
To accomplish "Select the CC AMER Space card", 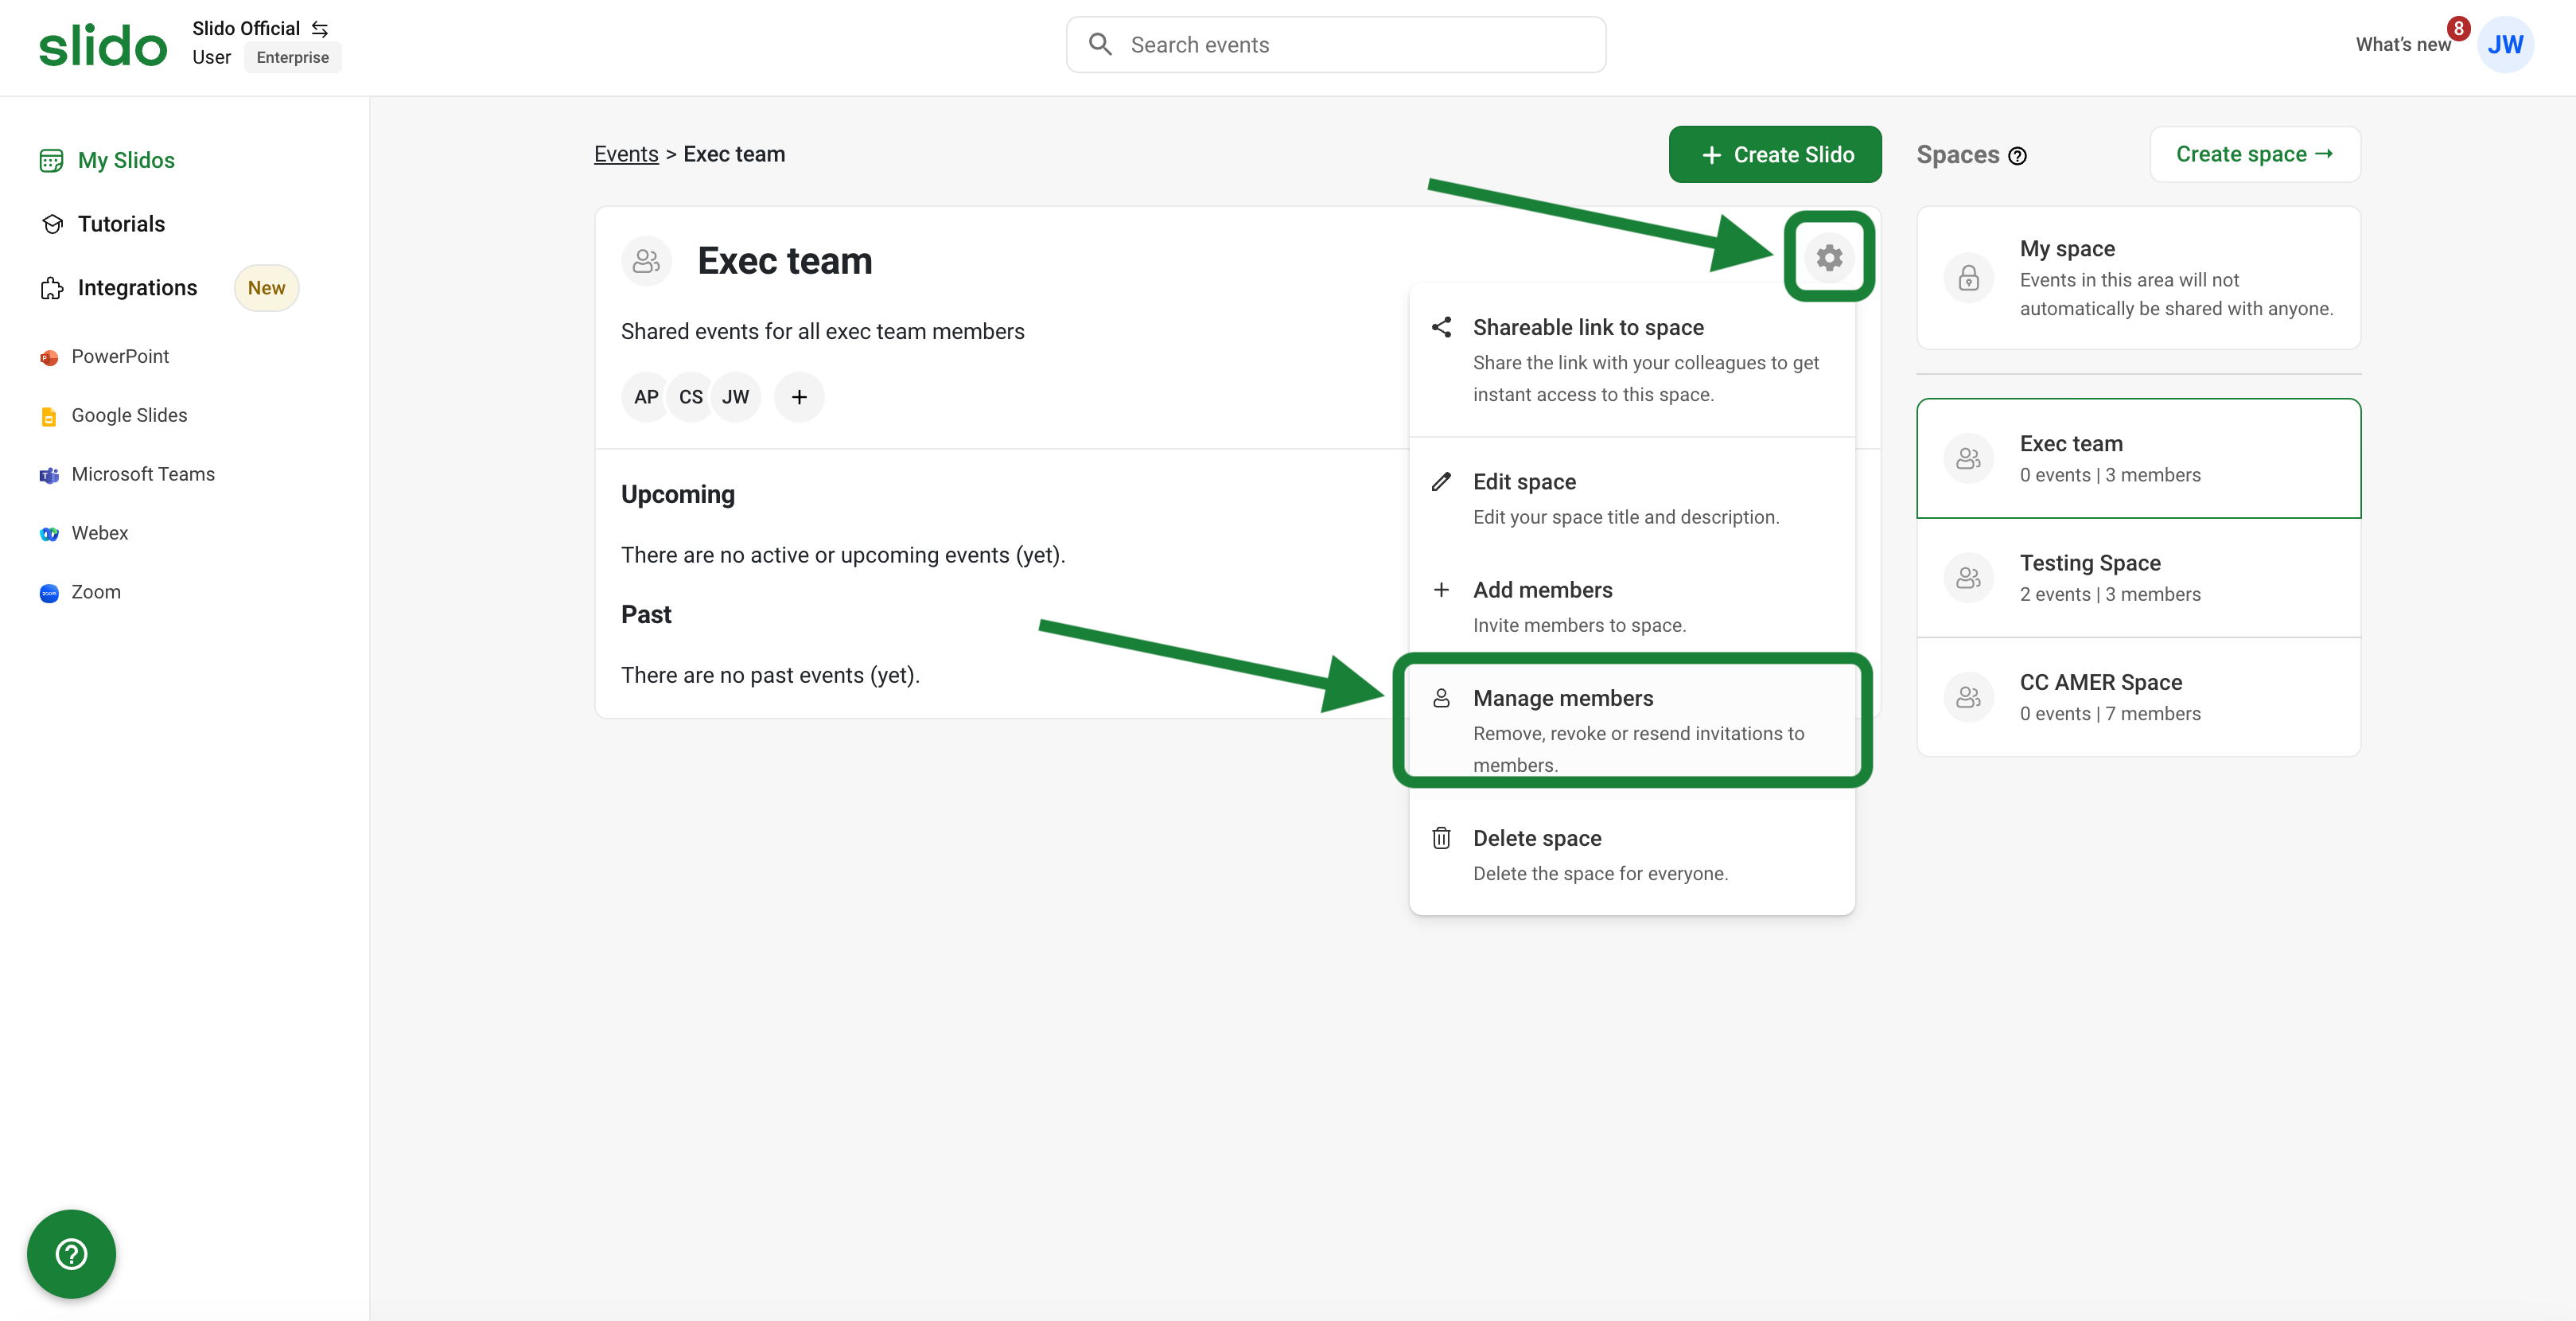I will pyautogui.click(x=2138, y=697).
